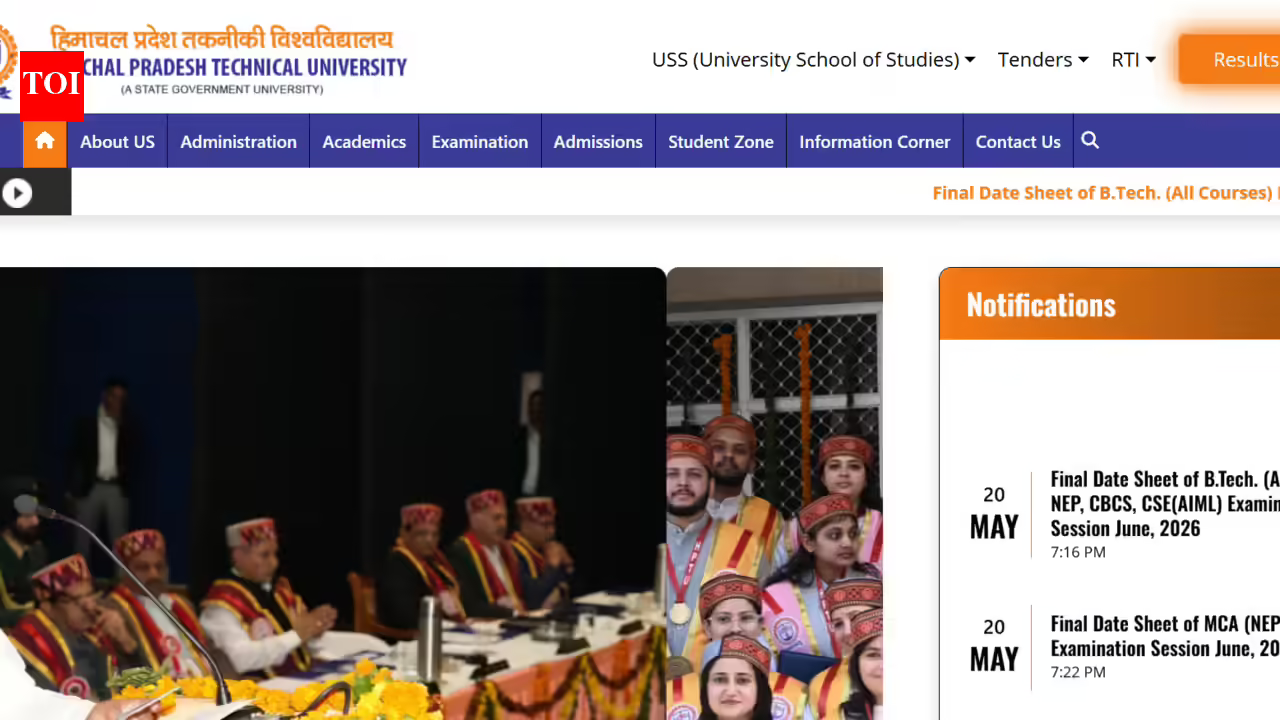Open the search magnifier icon
The image size is (1280, 720).
(1090, 141)
